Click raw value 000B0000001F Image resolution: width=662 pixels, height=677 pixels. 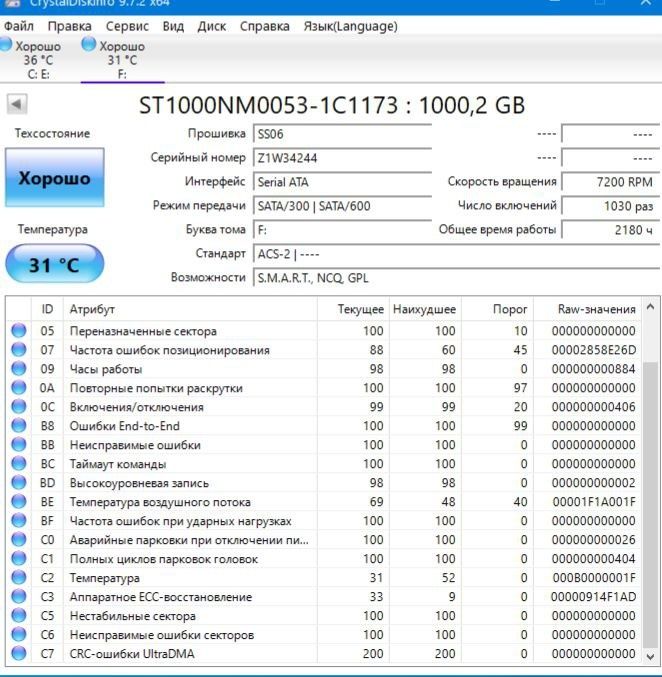(x=594, y=578)
